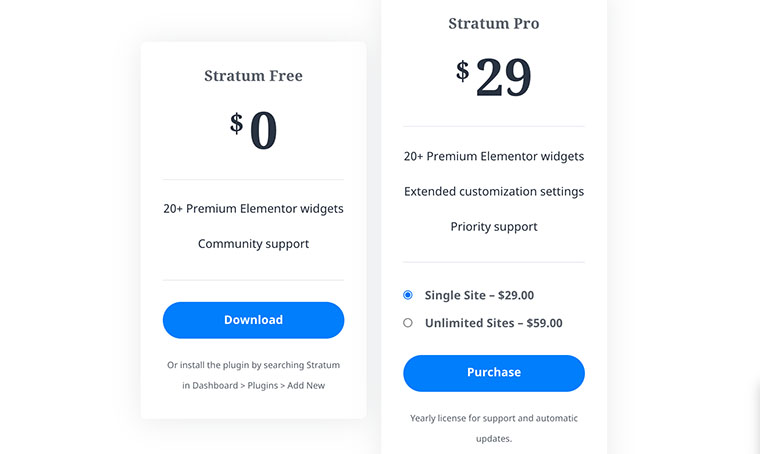Click 'Extended customization settings' feature text

point(493,191)
